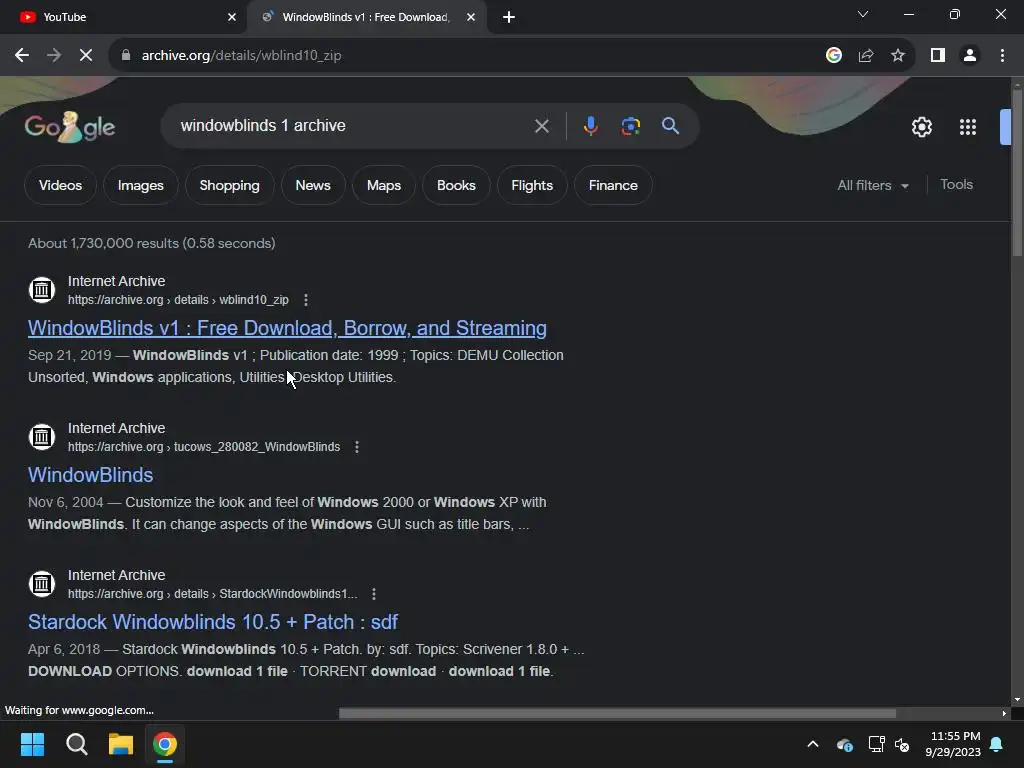Switch to Maps results
This screenshot has height=768, width=1024.
tap(384, 185)
